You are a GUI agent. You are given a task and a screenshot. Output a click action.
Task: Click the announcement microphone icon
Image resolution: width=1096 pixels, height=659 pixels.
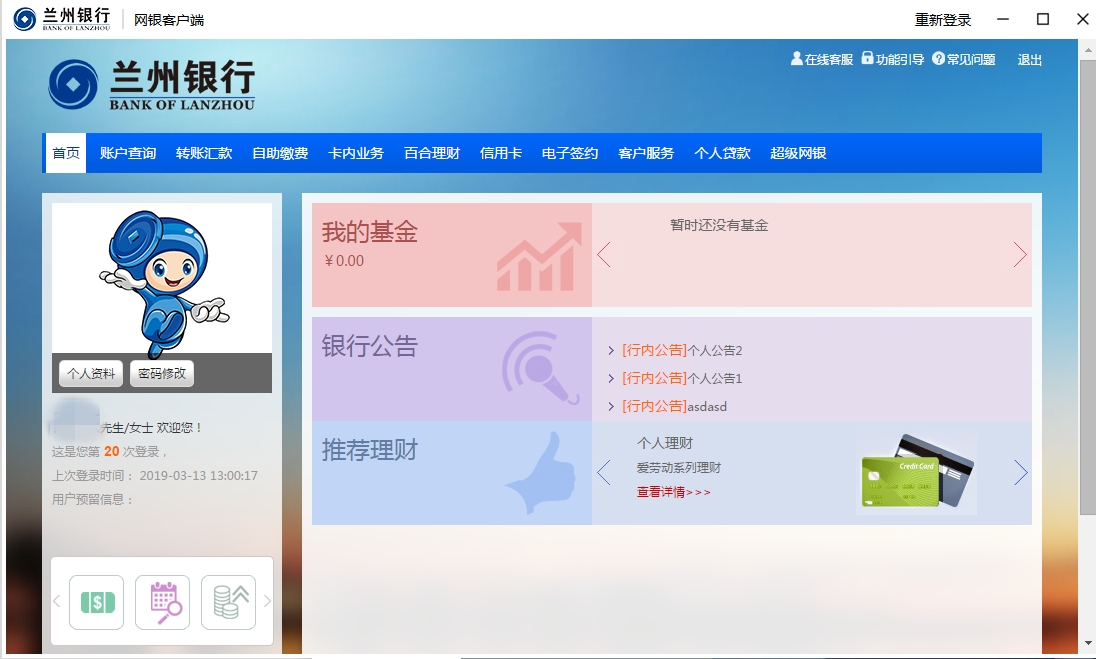pyautogui.click(x=540, y=368)
